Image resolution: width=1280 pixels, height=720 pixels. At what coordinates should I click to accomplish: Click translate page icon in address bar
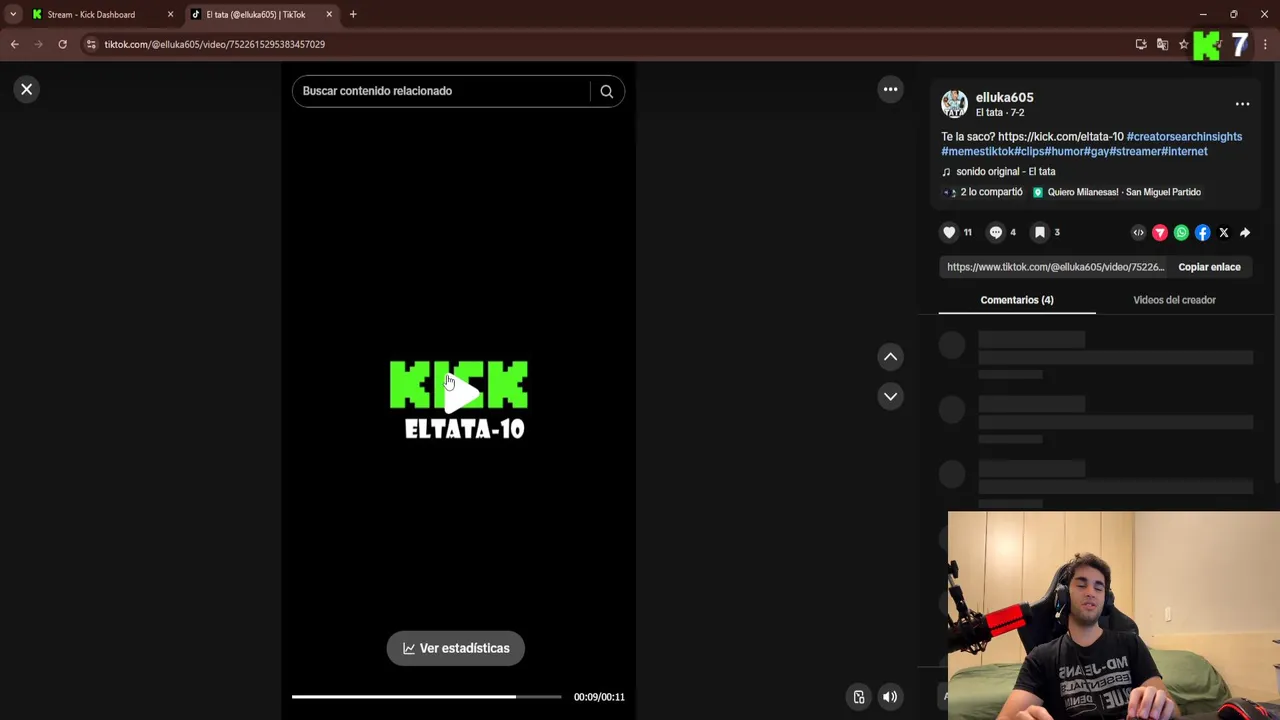point(1162,44)
